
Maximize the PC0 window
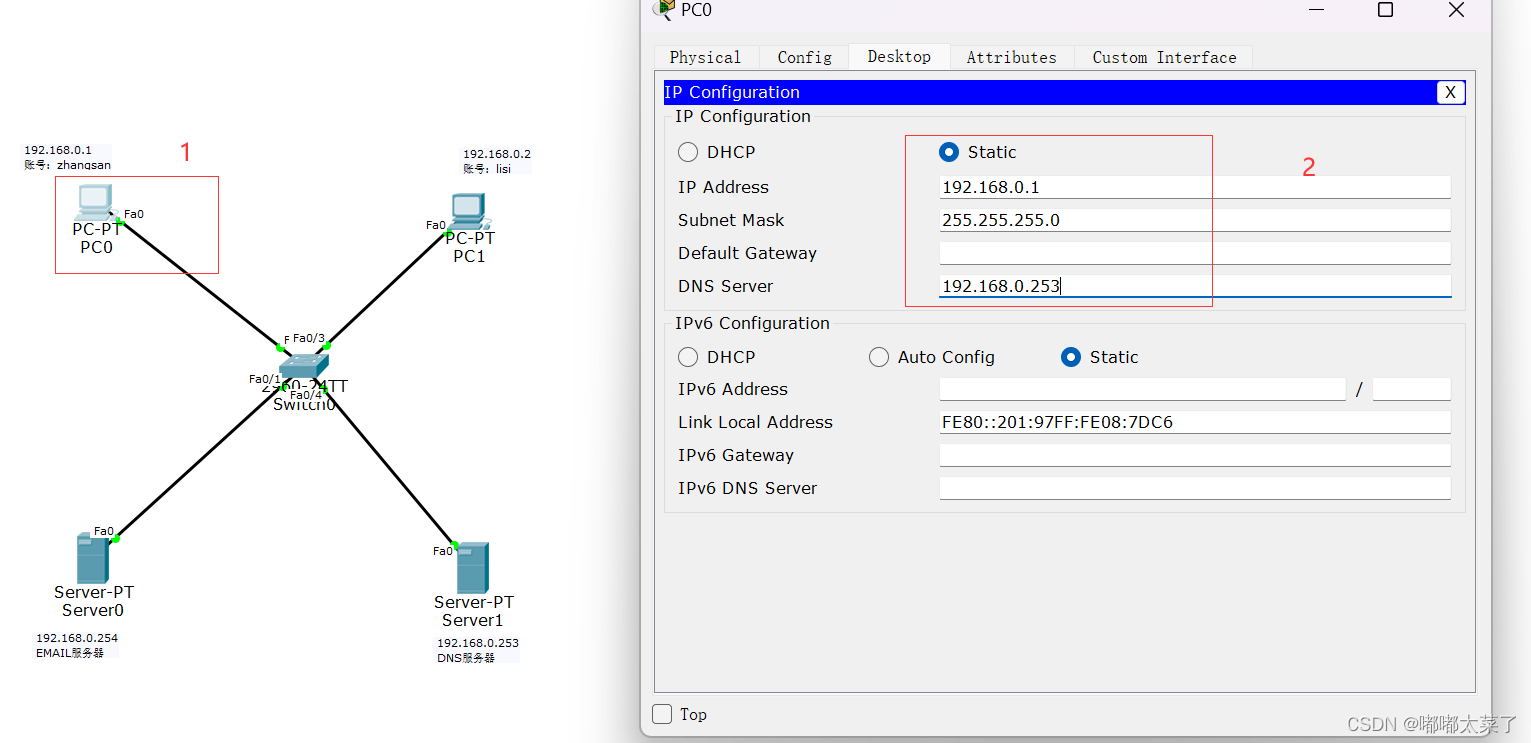pyautogui.click(x=1385, y=10)
